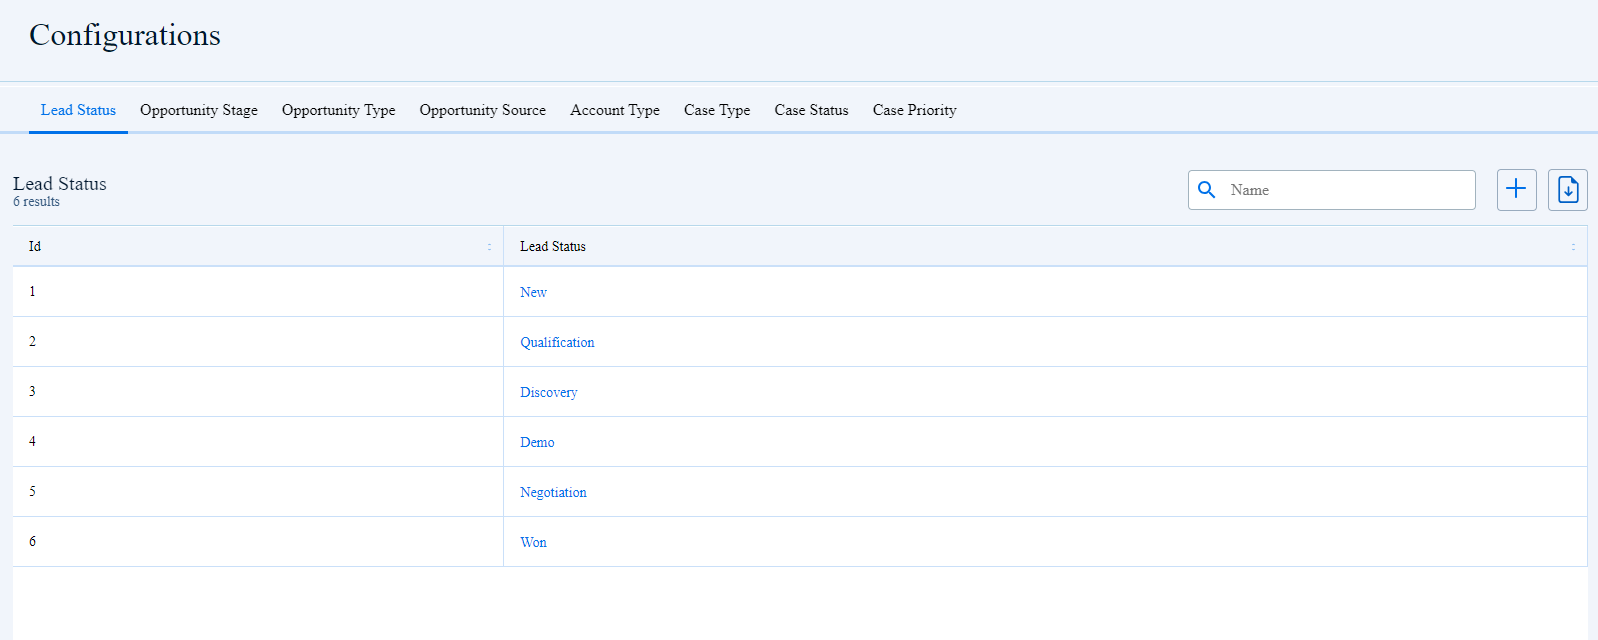The image size is (1598, 640).
Task: Click the Name search input field
Action: coord(1345,190)
